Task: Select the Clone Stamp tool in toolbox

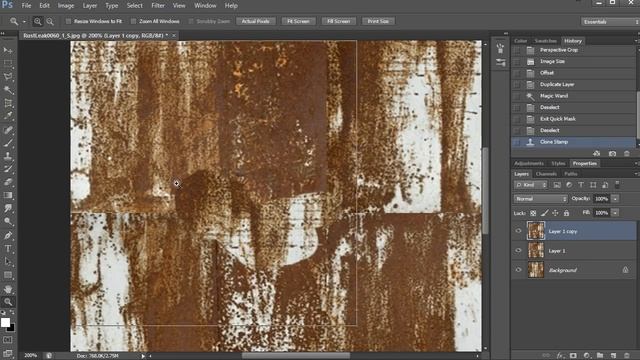Action: point(8,156)
